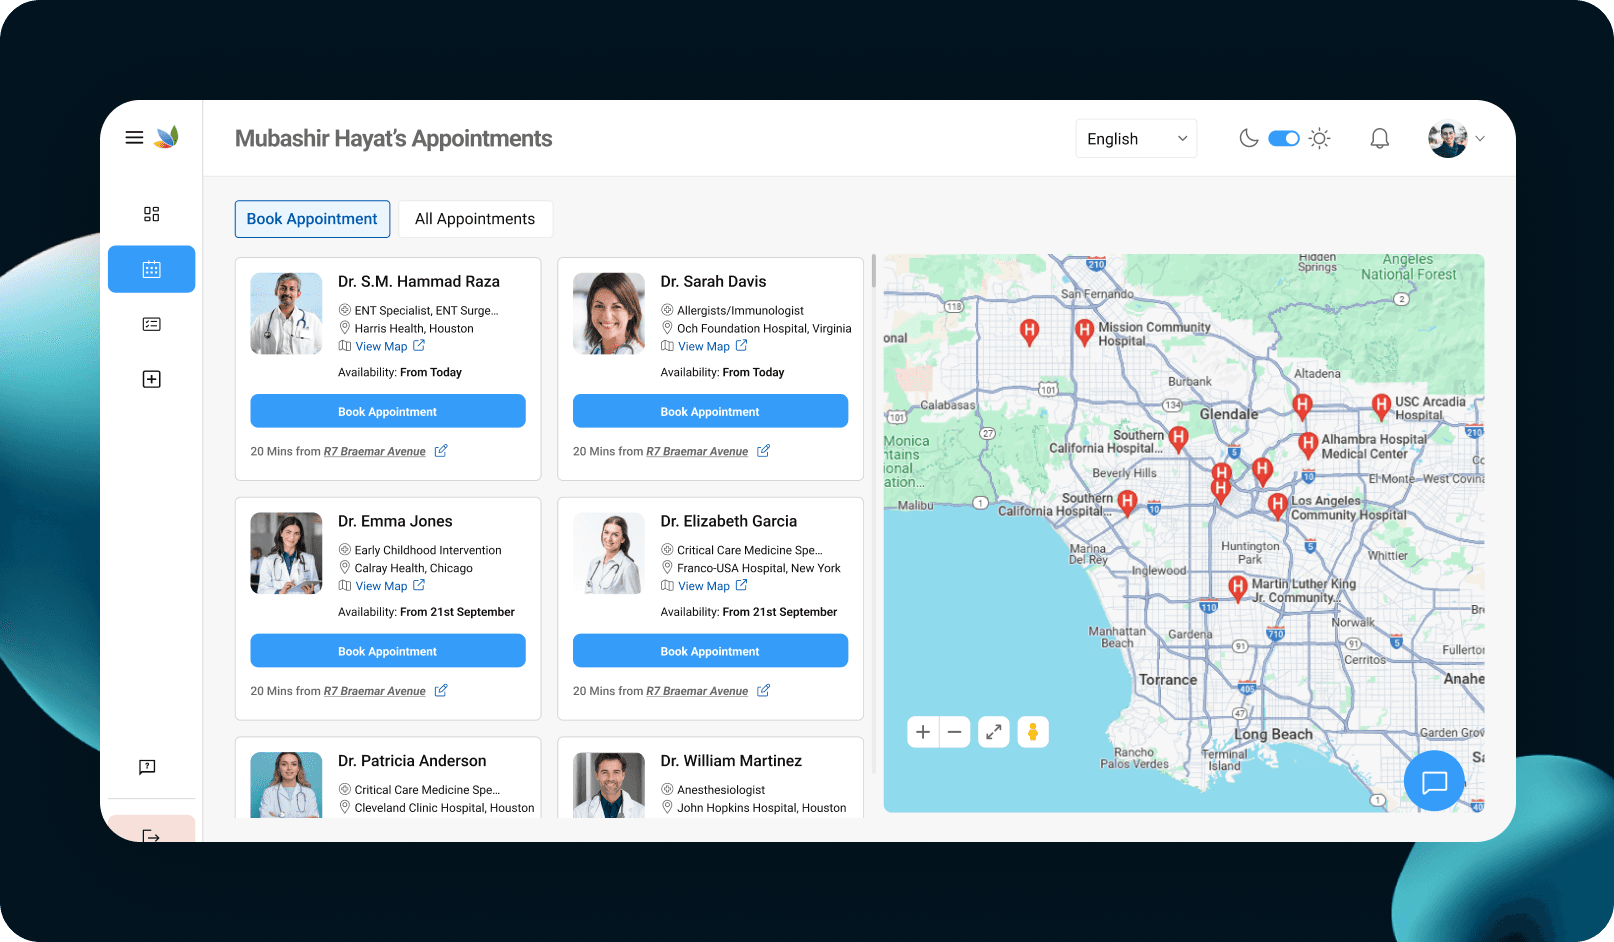Click 'Cleveland Clinic Hospital, Houston' location text
The image size is (1614, 942).
tap(444, 808)
